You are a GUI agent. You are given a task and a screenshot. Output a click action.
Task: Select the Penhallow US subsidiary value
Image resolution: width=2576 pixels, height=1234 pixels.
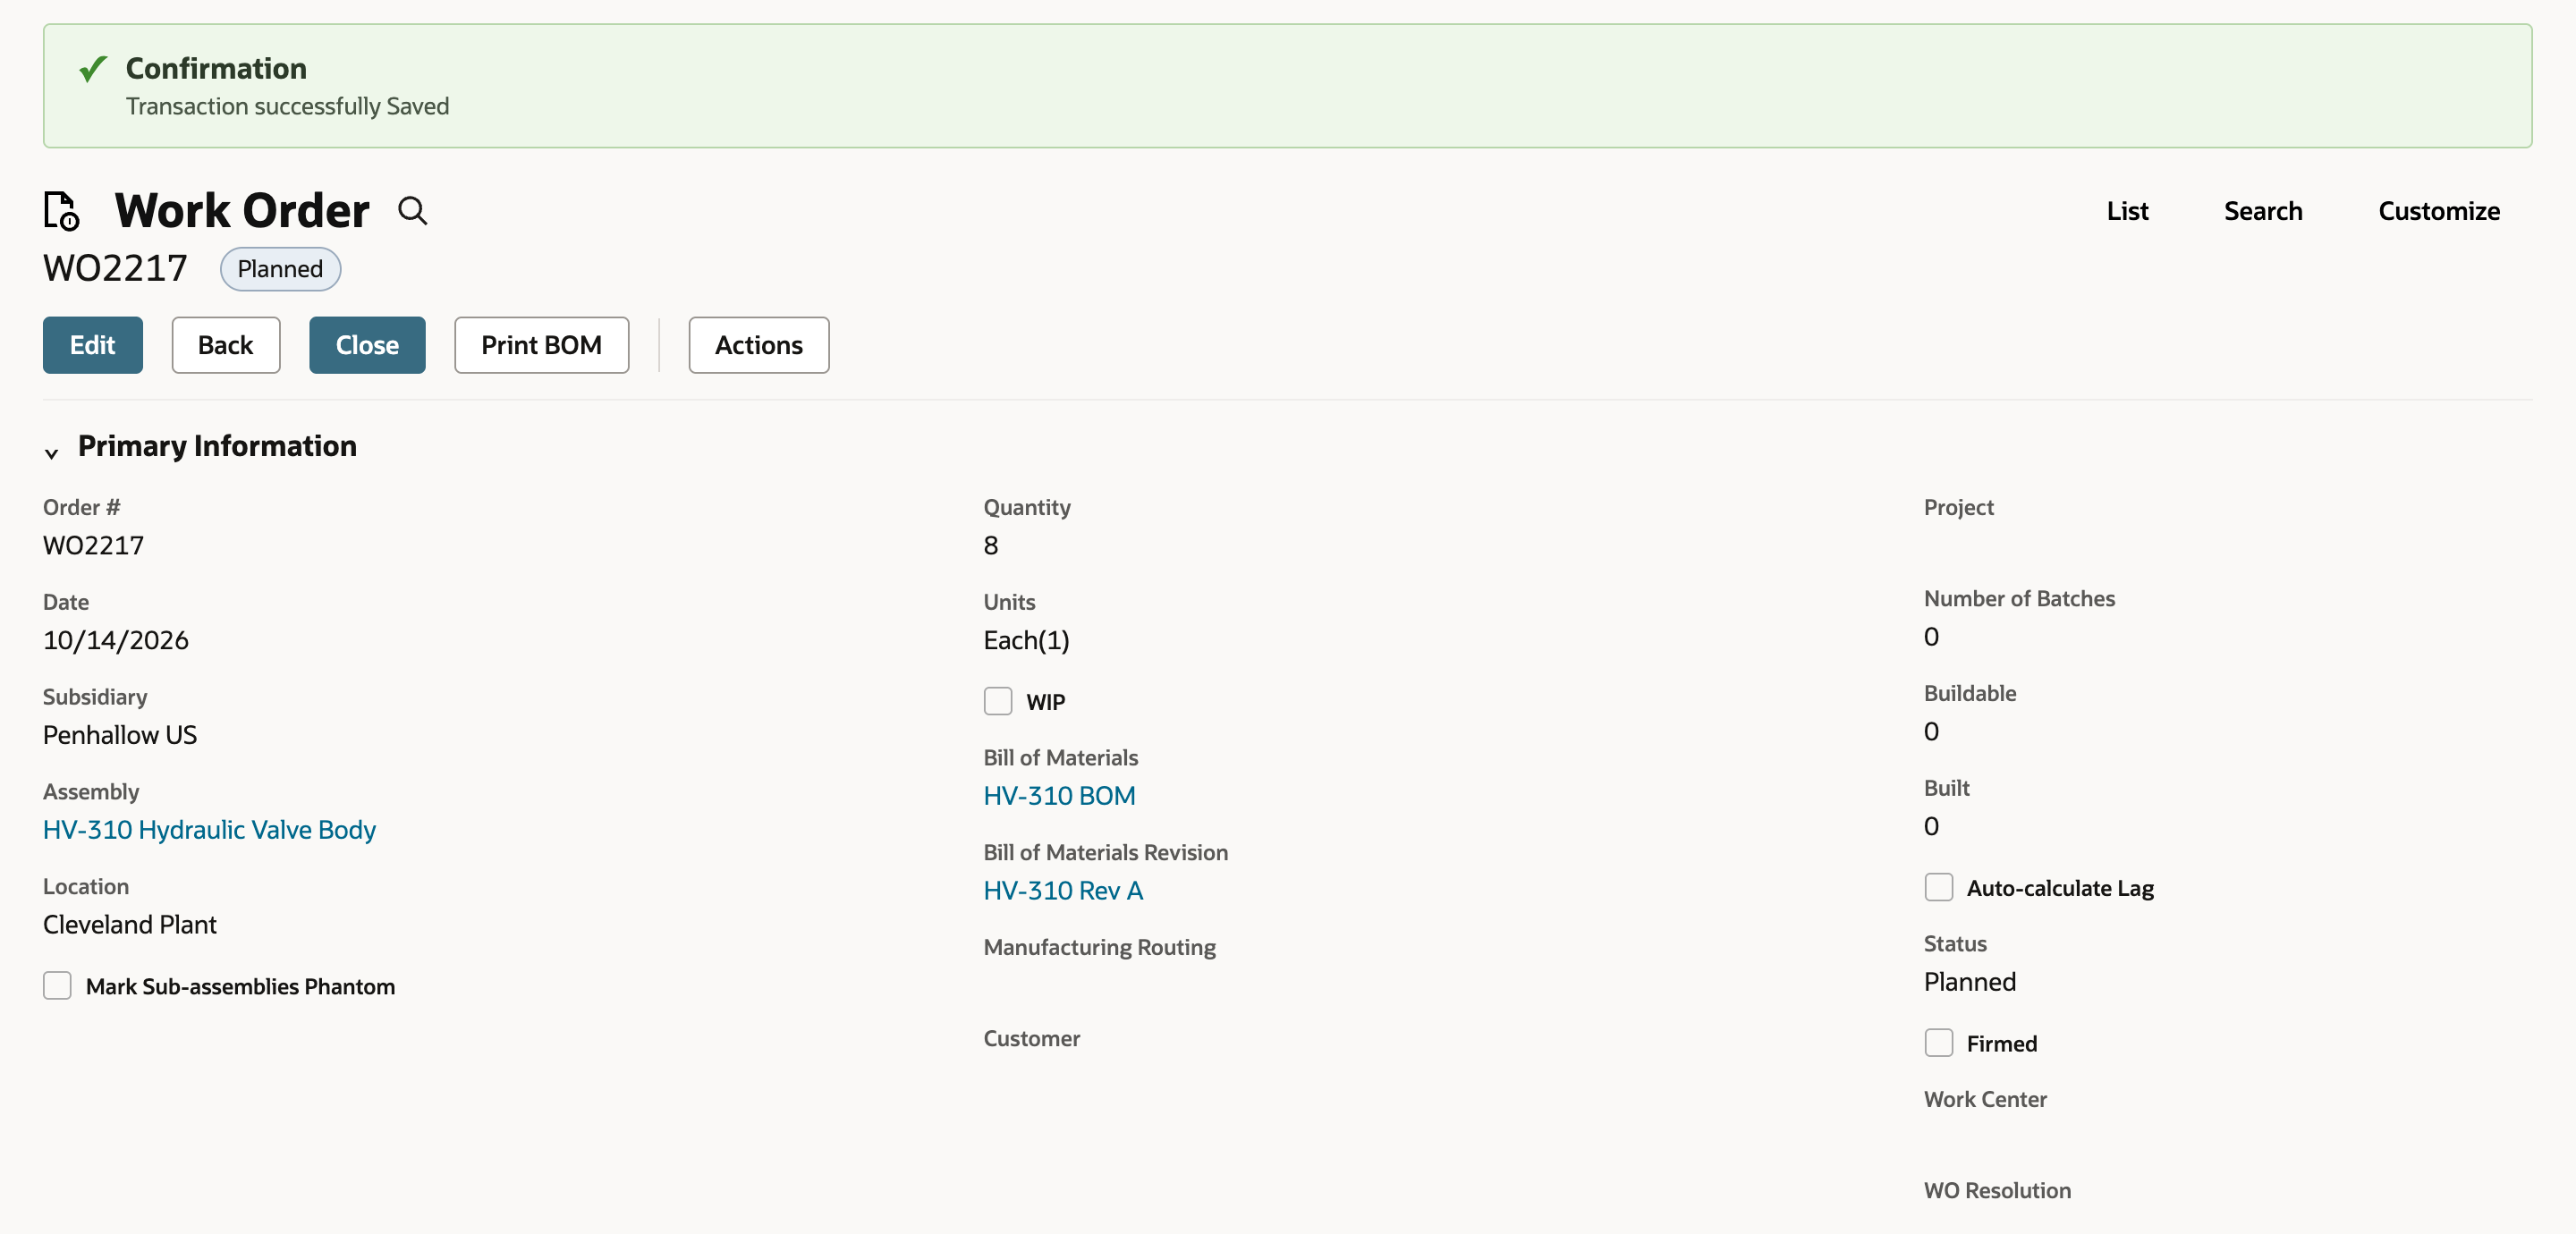(x=120, y=735)
